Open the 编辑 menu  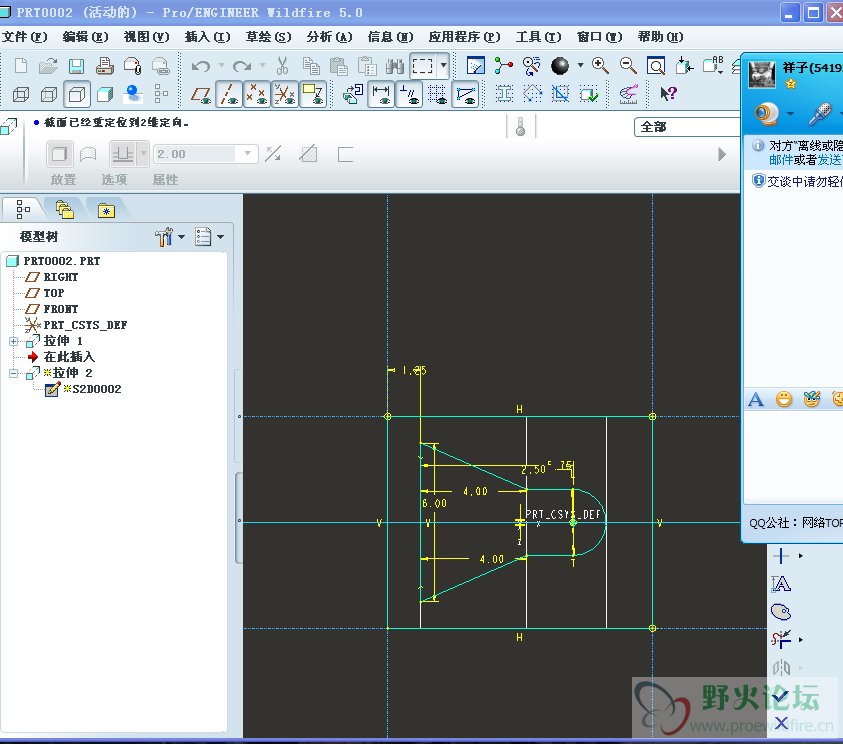85,37
